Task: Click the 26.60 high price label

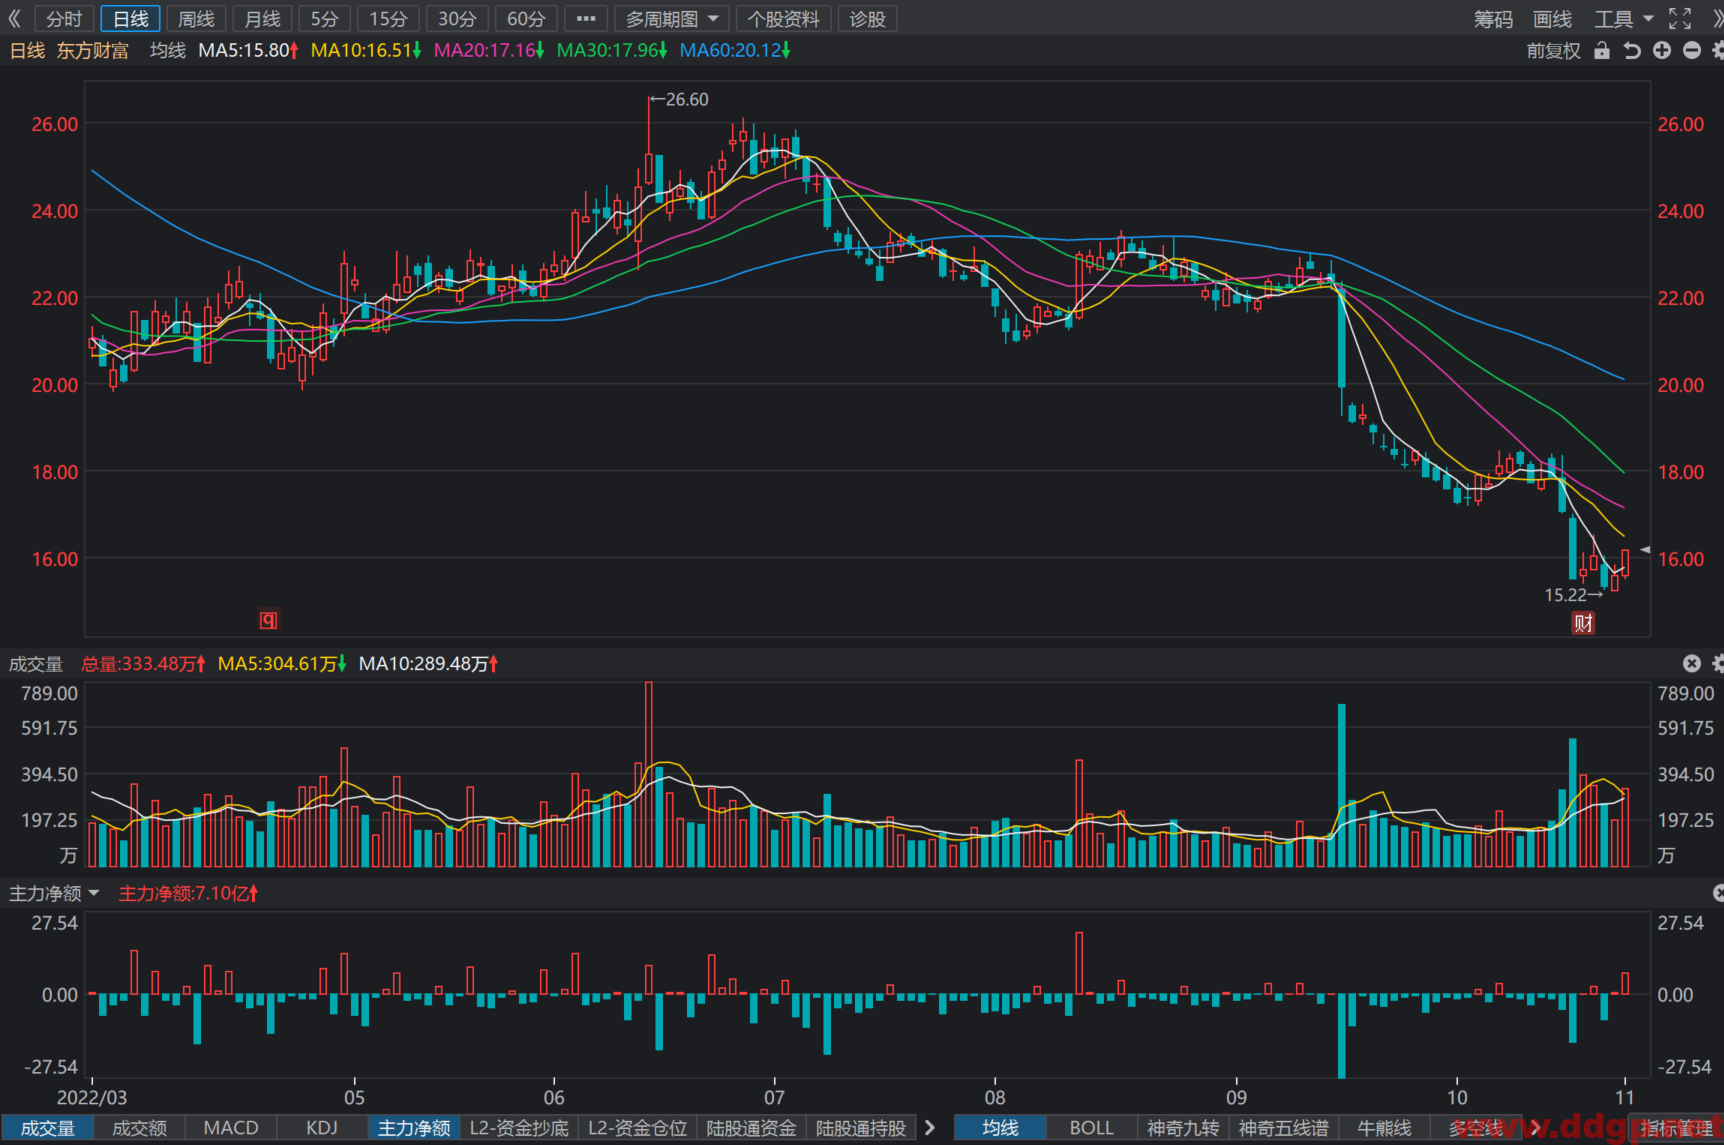Action: 680,99
